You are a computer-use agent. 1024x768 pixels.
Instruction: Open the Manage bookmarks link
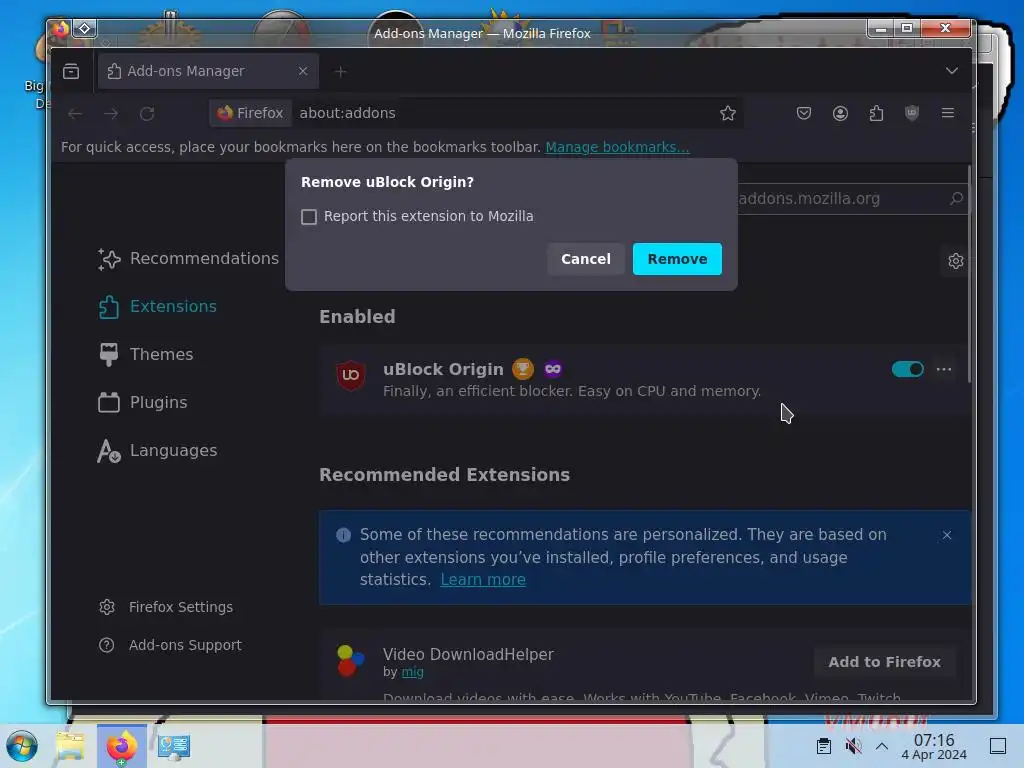tap(617, 147)
